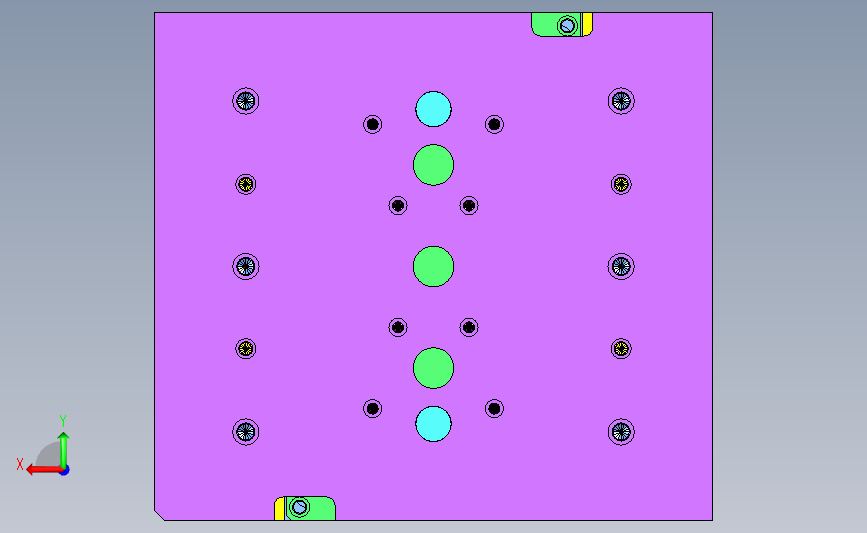Select the bottom-right blue socket screw
The height and width of the screenshot is (533, 867).
pos(621,432)
